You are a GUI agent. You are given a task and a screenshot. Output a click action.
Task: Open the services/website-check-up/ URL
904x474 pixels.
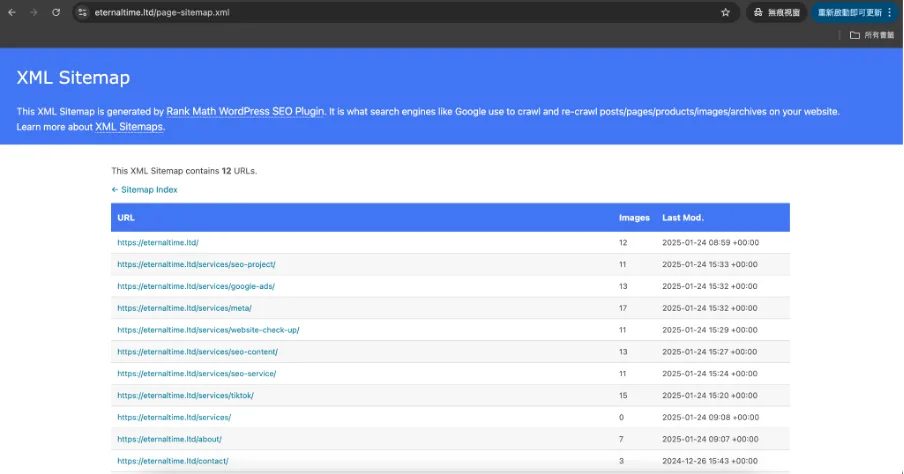click(208, 330)
